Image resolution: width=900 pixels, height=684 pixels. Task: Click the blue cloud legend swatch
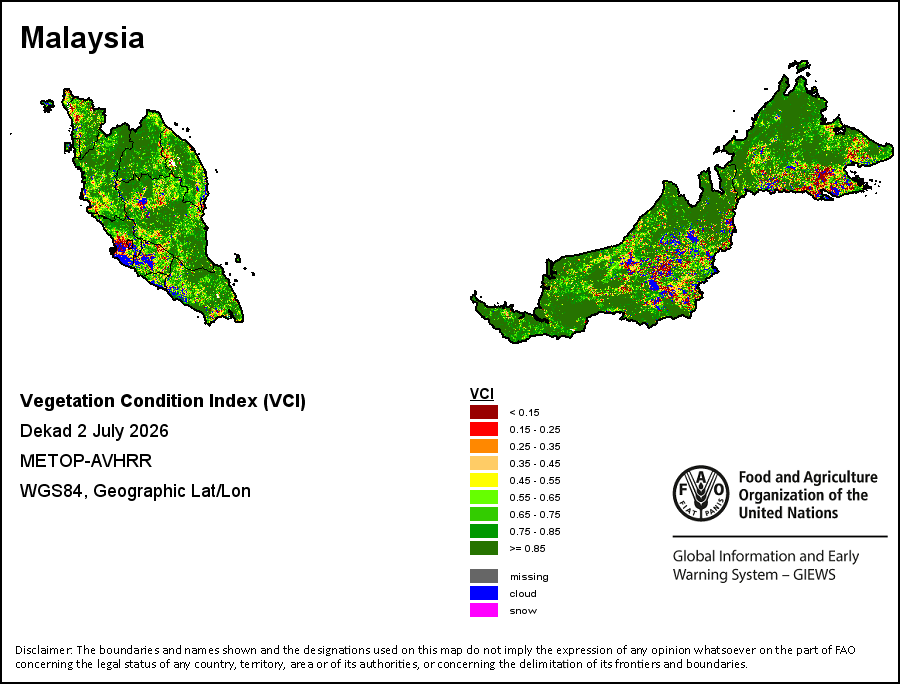pyautogui.click(x=483, y=593)
